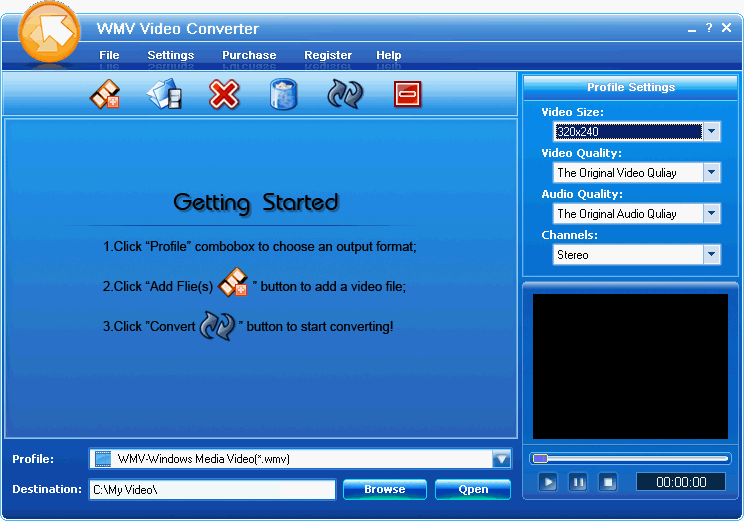744x521 pixels.
Task: Click The Original Audio Quliay combo box
Action: (636, 214)
